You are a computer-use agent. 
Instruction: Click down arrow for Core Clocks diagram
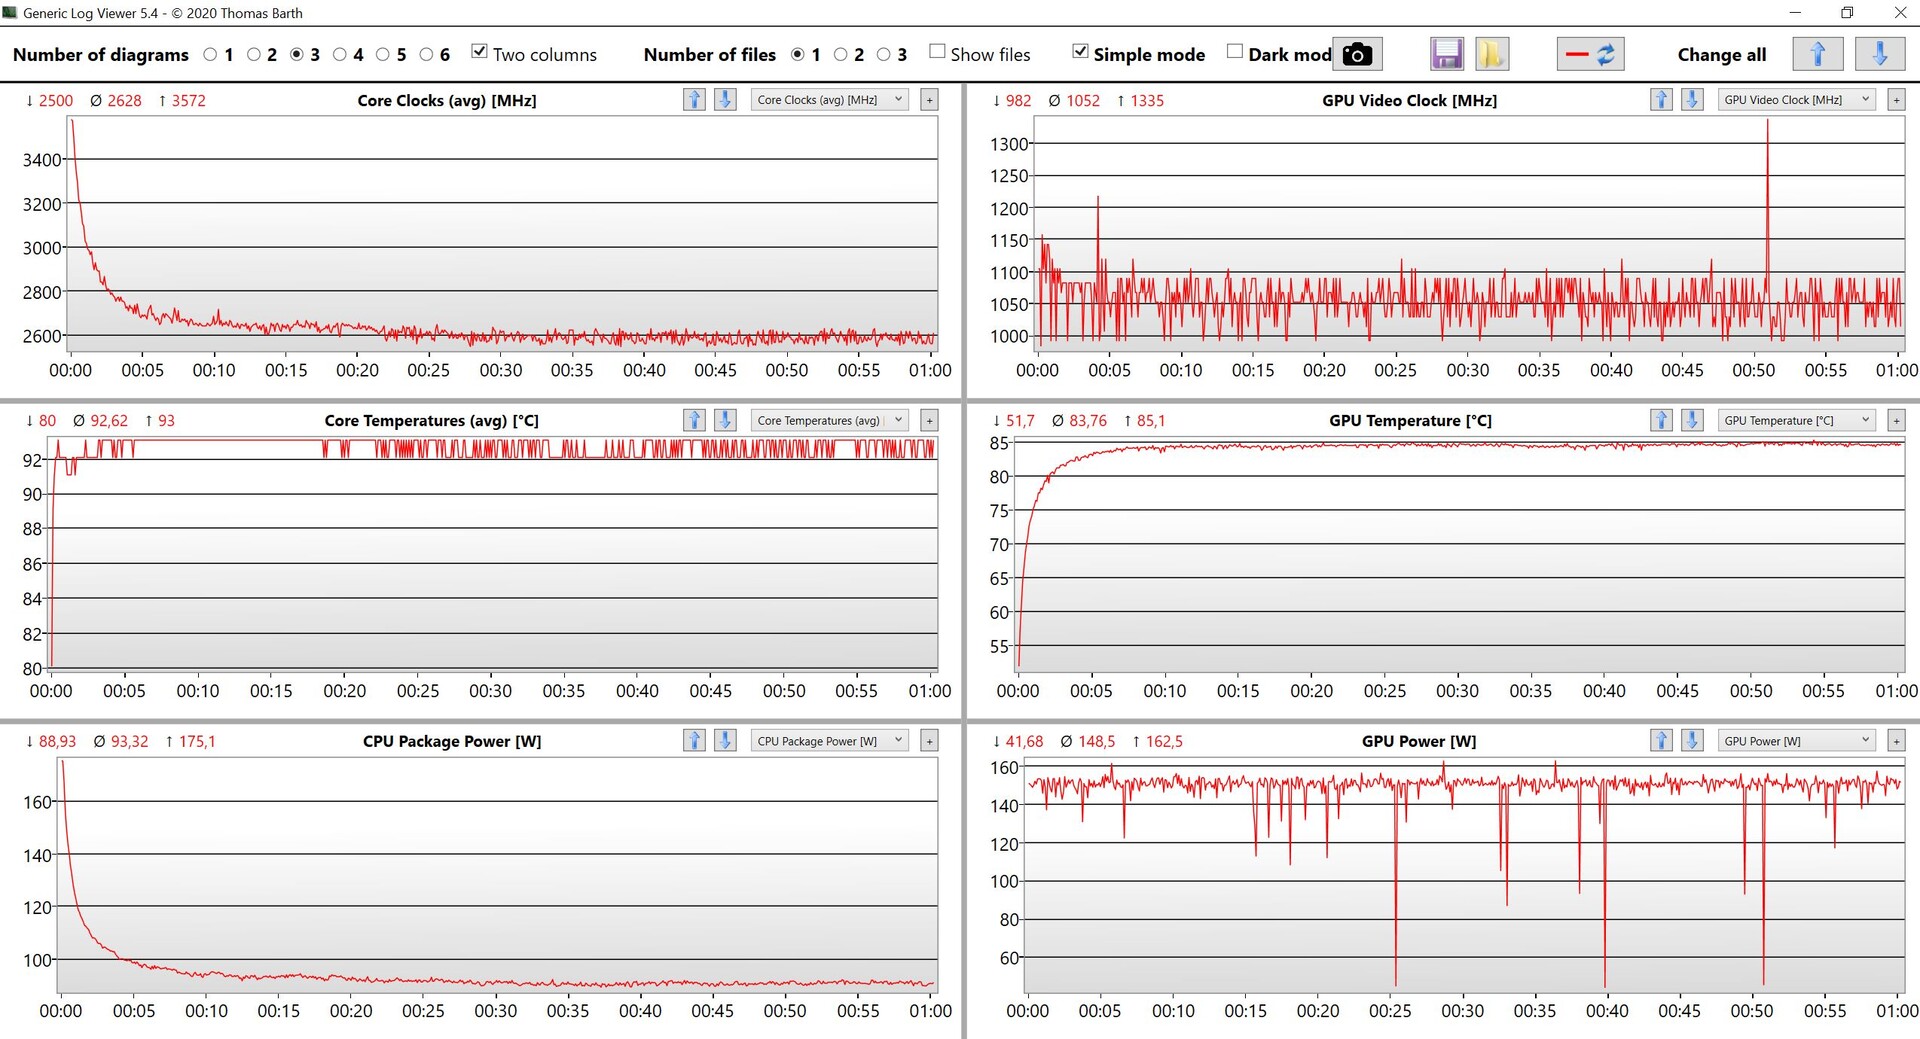(x=725, y=100)
